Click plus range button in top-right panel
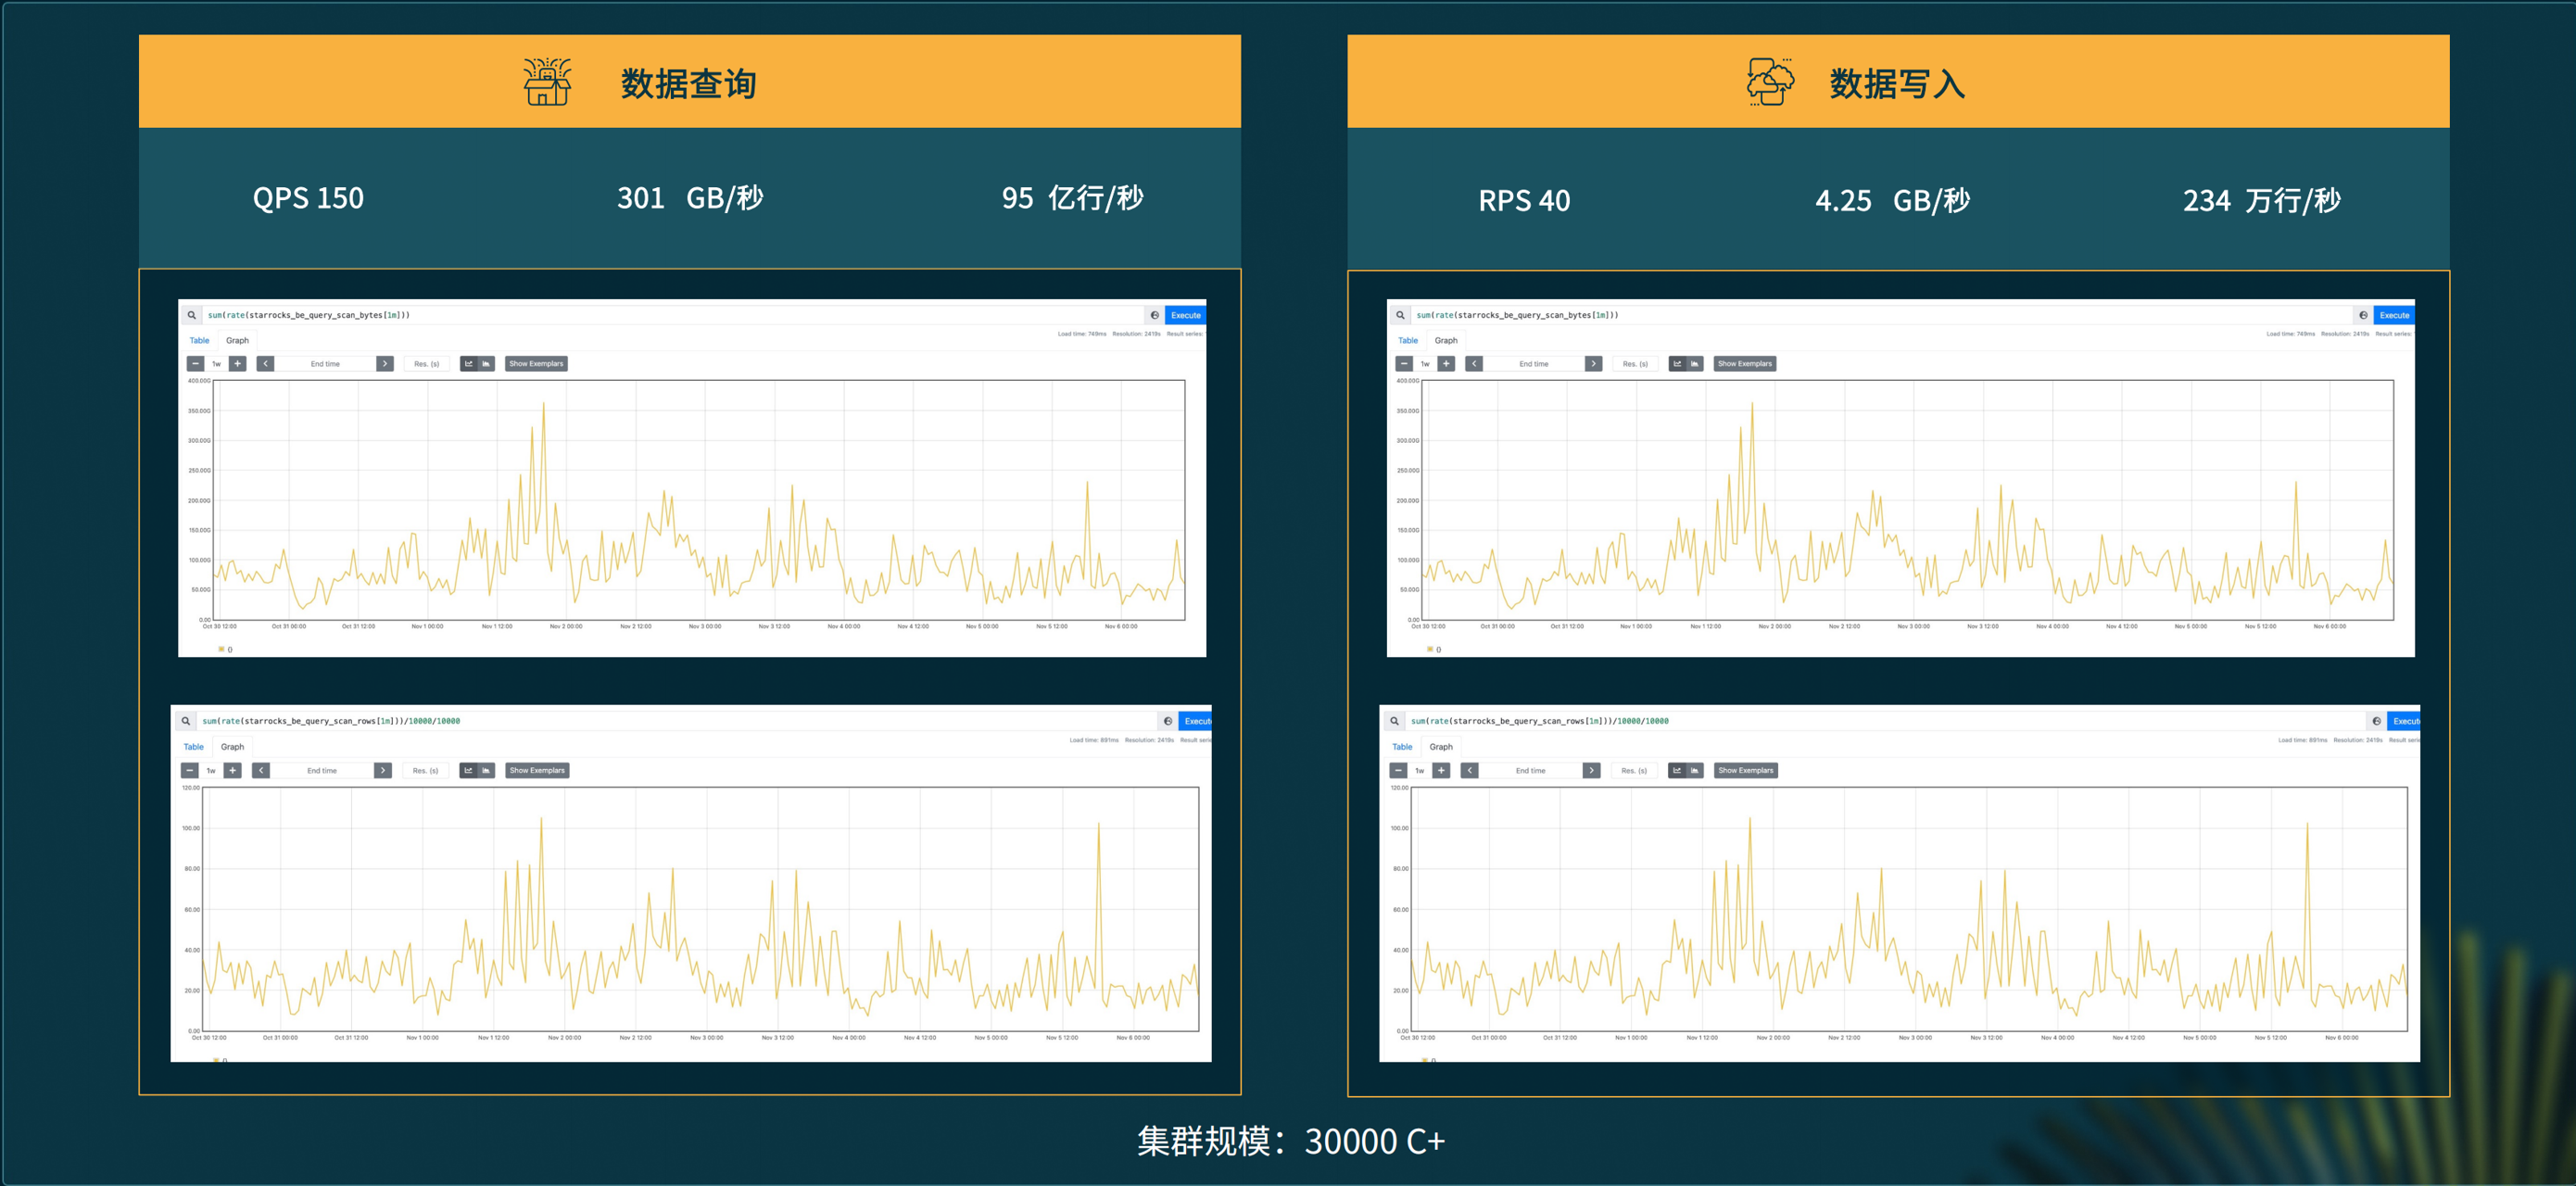2576x1186 pixels. click(1446, 364)
